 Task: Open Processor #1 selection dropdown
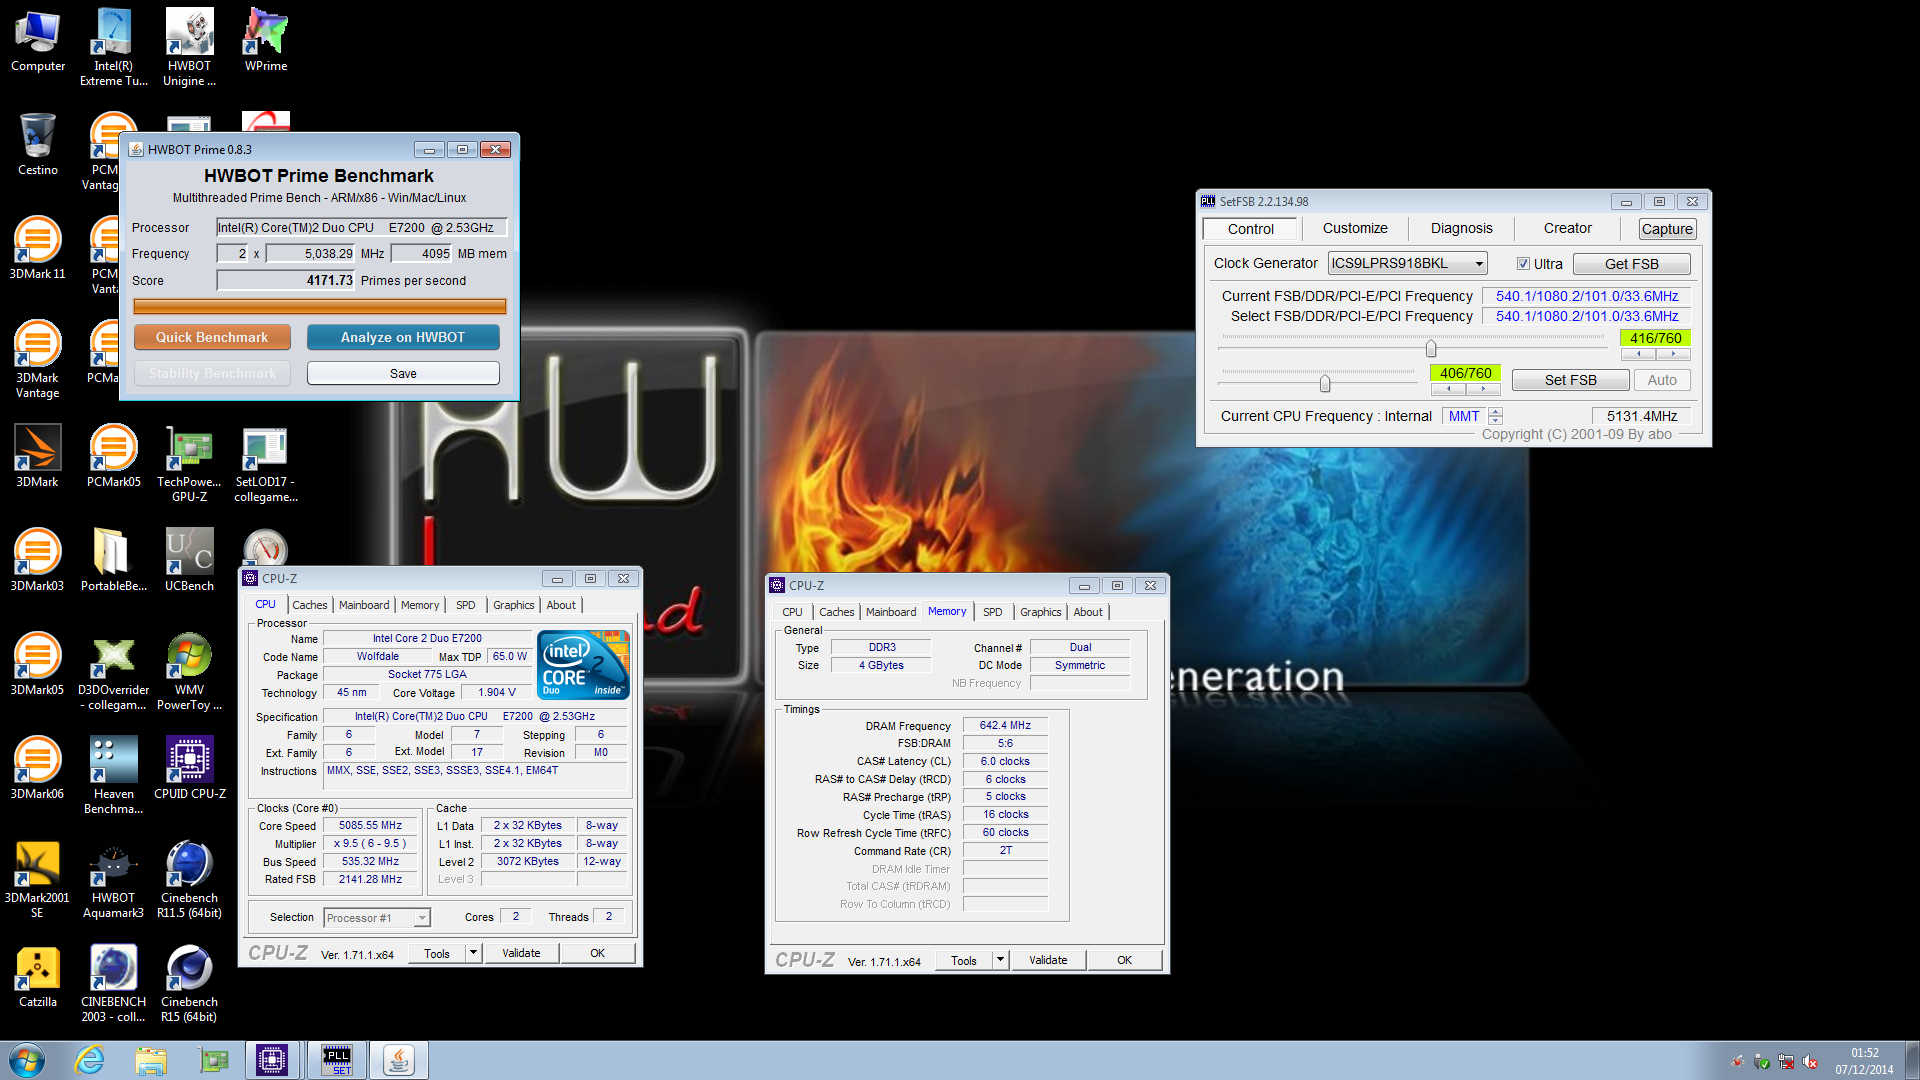(377, 917)
